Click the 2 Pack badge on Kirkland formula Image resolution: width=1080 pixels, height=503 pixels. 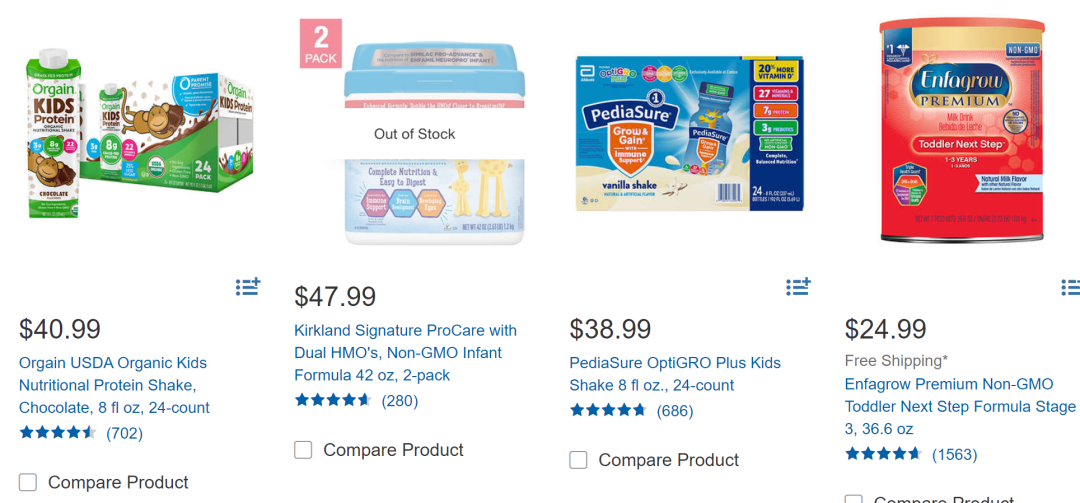(x=321, y=44)
